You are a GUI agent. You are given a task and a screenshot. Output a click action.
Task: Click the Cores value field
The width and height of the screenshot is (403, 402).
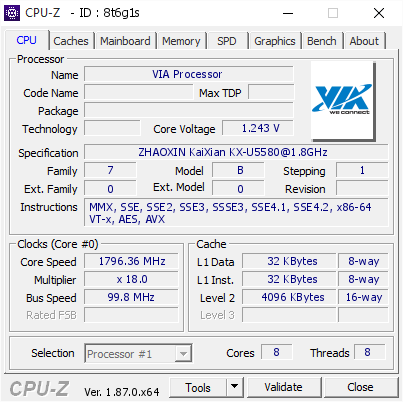(277, 352)
